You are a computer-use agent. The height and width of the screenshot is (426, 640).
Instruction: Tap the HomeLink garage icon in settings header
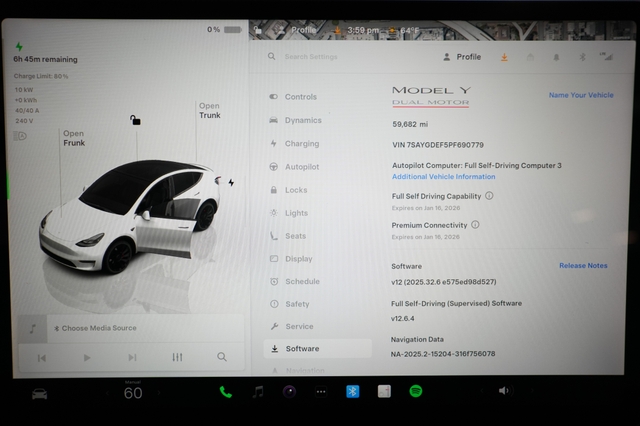[x=530, y=58]
